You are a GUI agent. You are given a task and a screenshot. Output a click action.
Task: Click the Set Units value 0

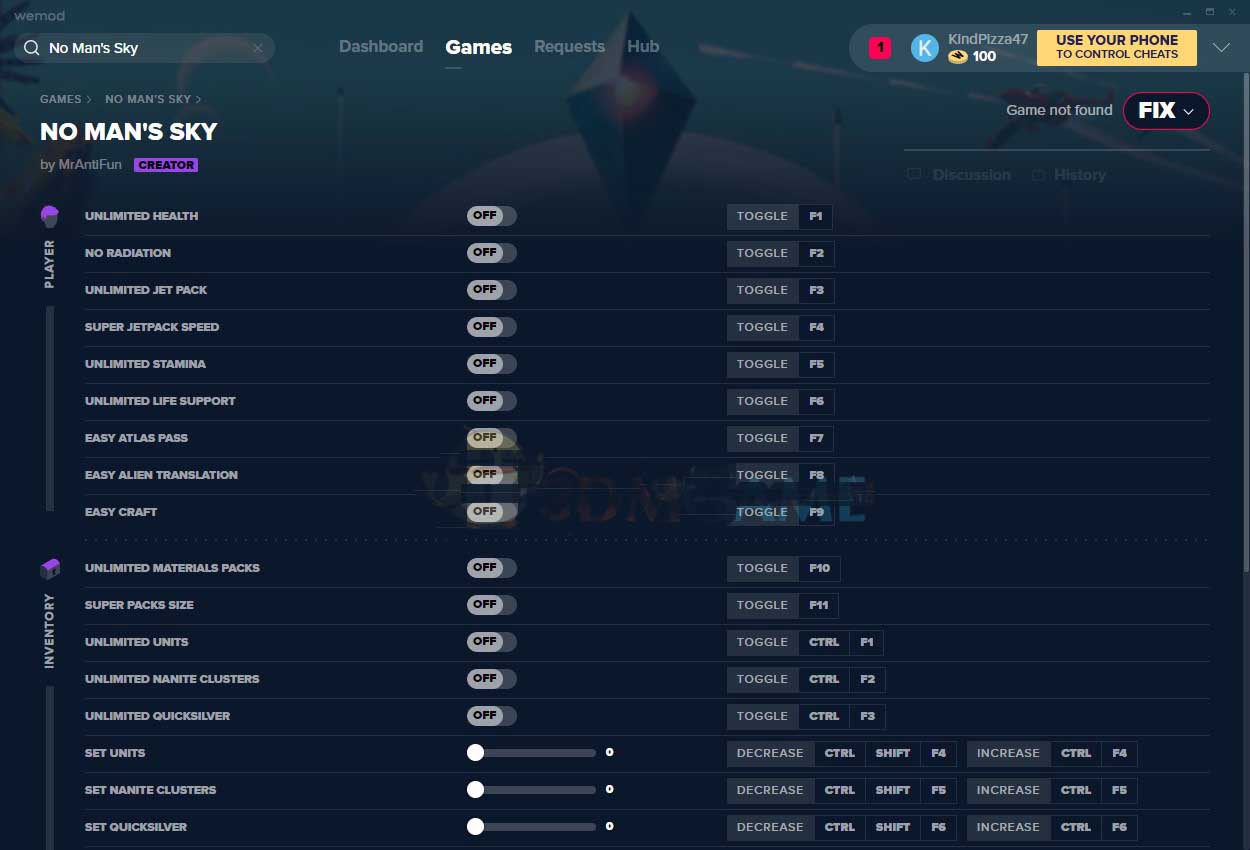(609, 753)
